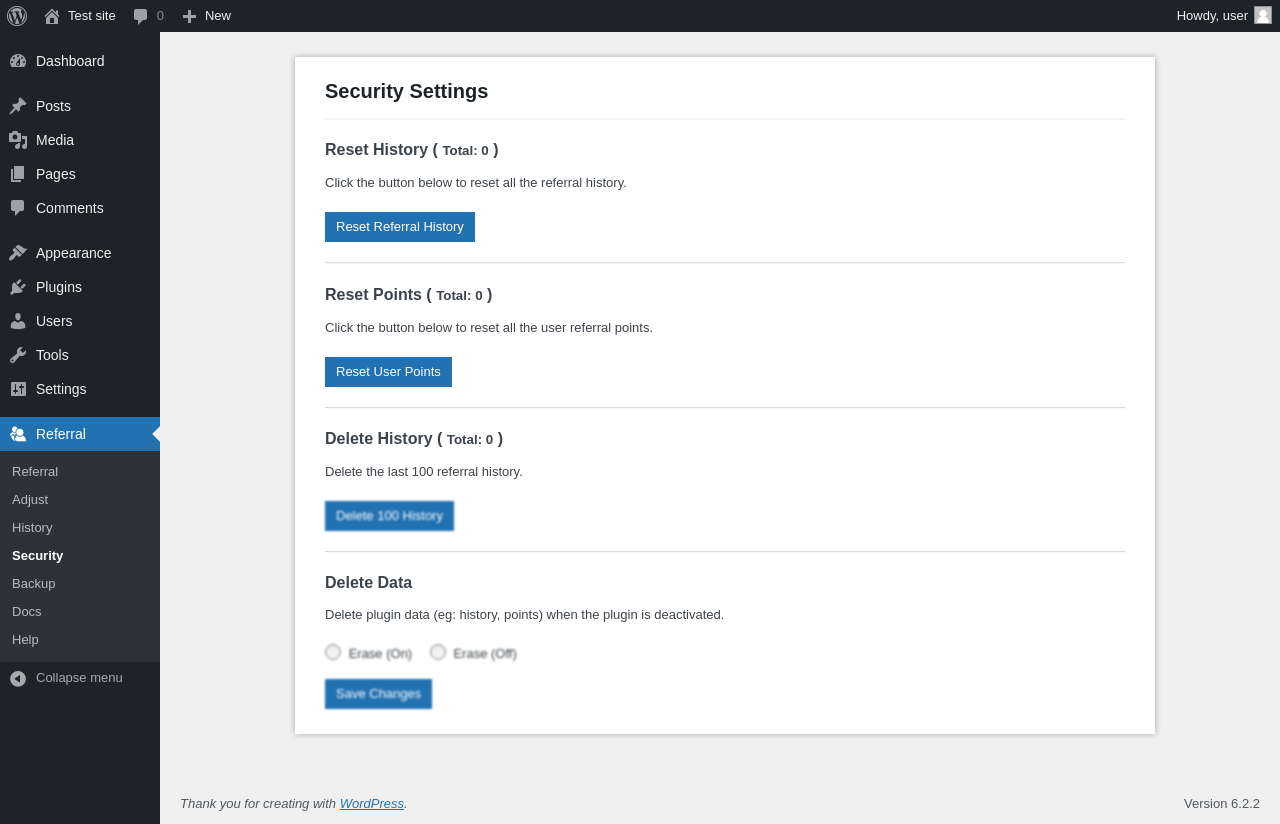Viewport: 1280px width, 824px height.
Task: Open the Tools menu item
Action: point(80,355)
